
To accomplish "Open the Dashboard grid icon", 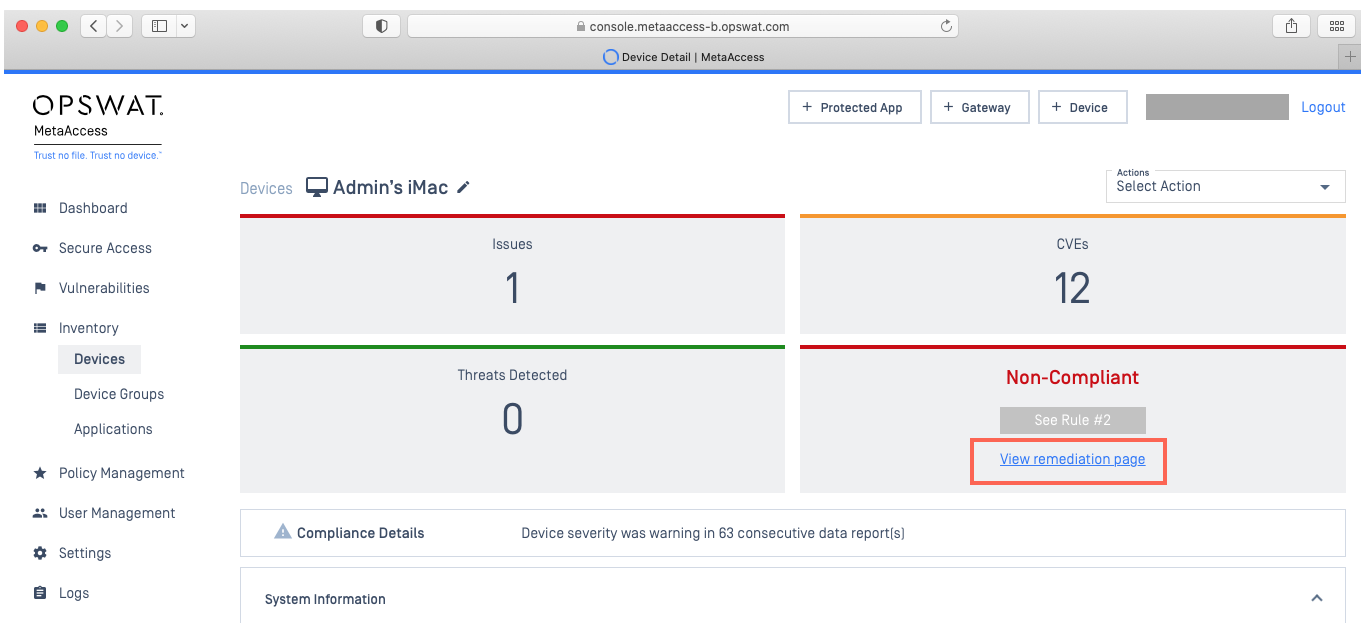I will tap(40, 208).
